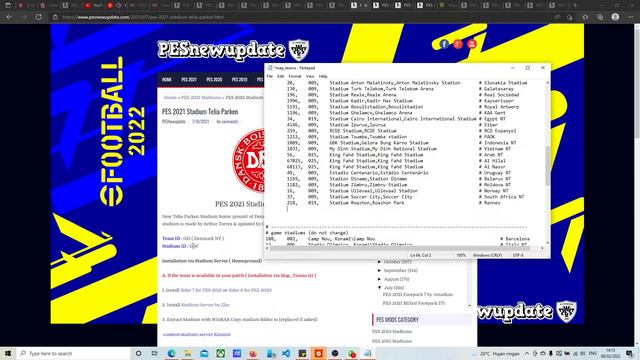Open the File menu in Notepad
The height and width of the screenshot is (360, 640).
click(269, 76)
